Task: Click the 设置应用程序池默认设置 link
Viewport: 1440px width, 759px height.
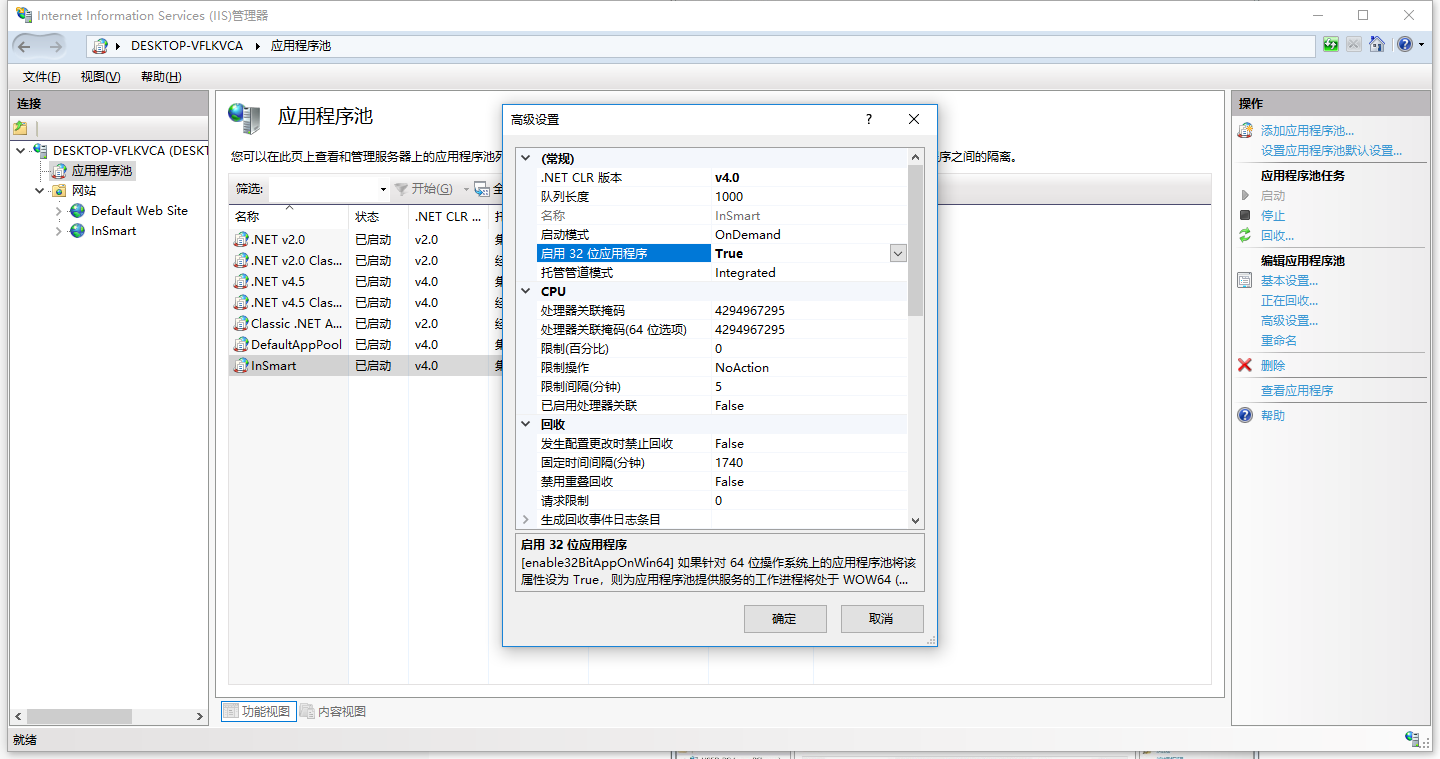Action: (1331, 151)
